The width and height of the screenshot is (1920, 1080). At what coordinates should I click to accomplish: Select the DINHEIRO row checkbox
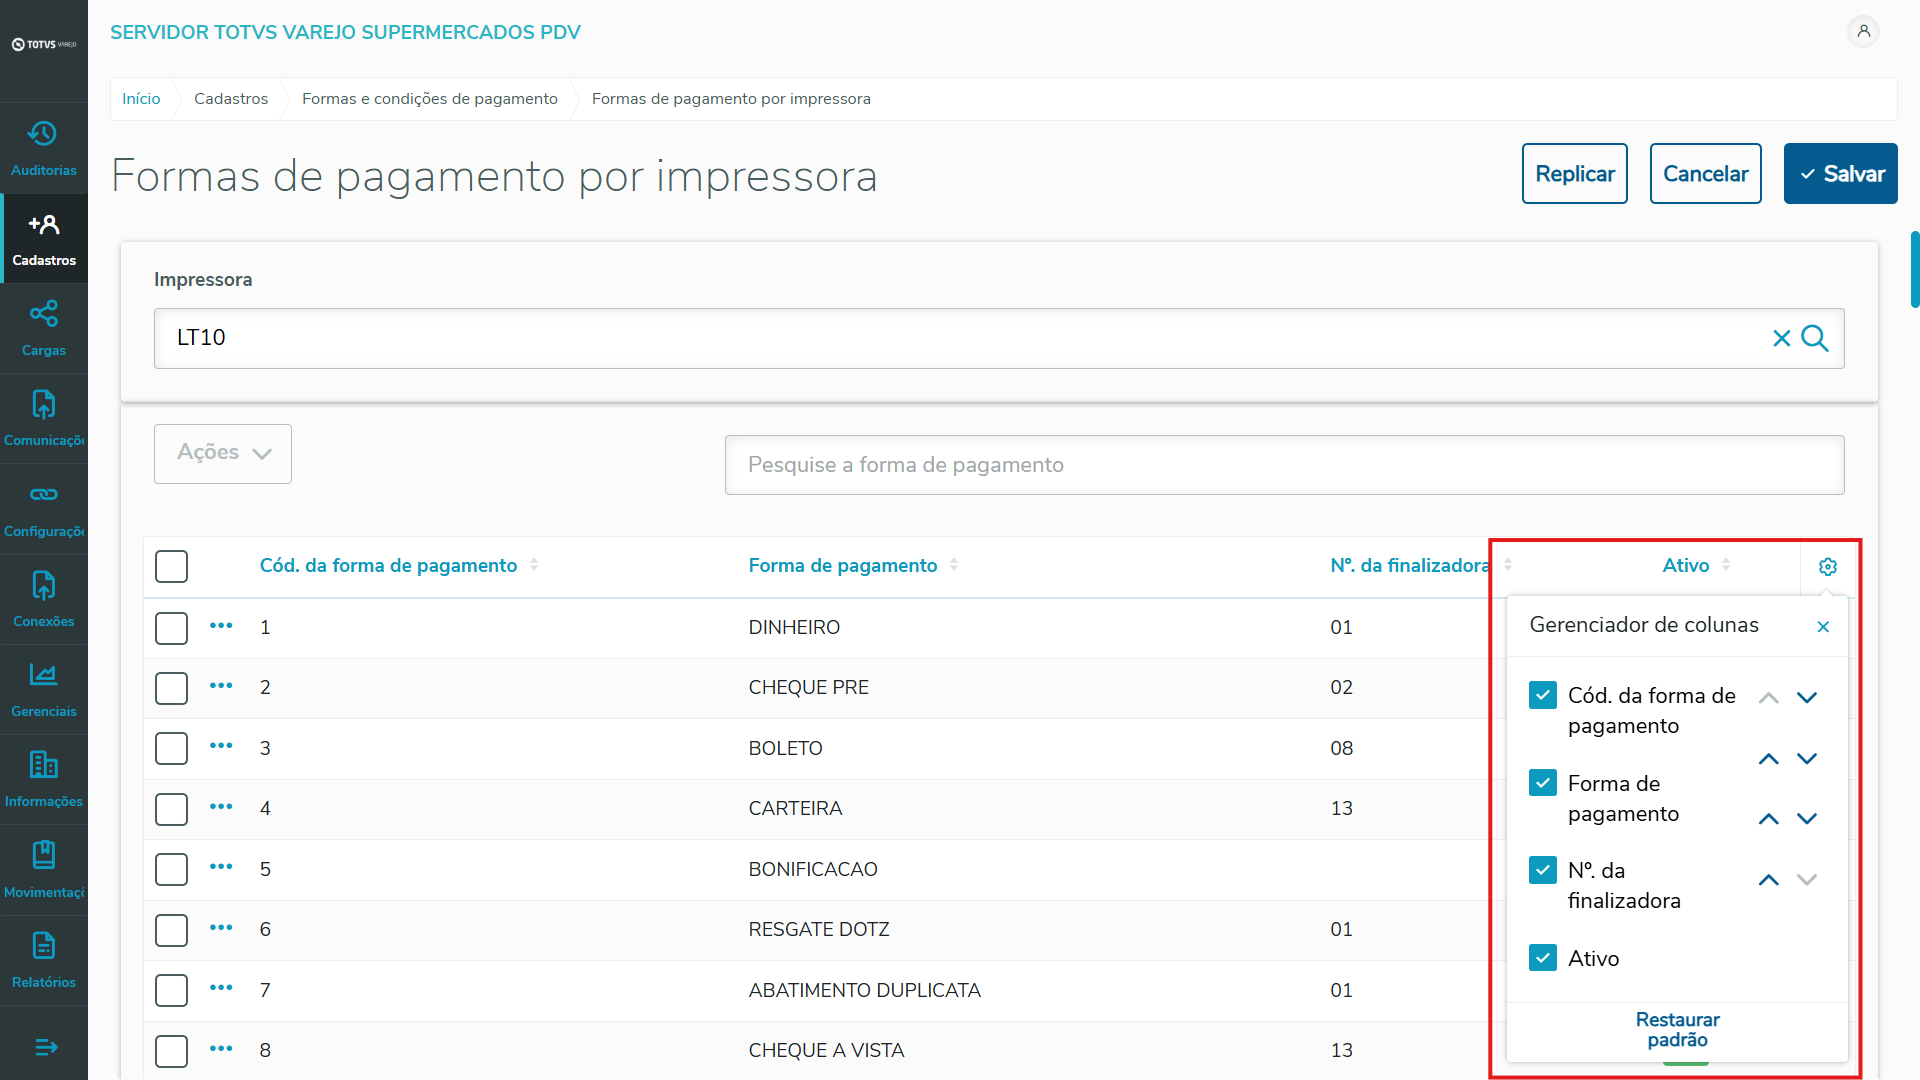pos(172,628)
